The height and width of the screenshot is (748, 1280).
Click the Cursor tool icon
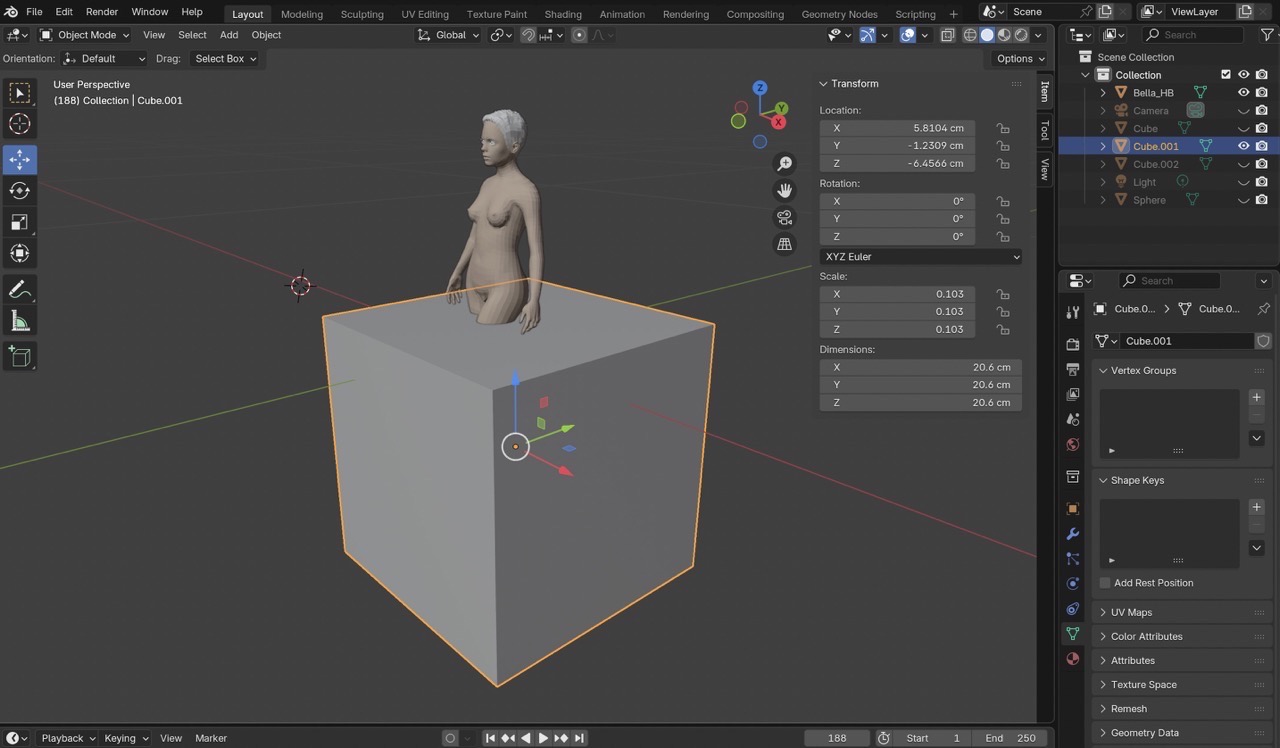[x=20, y=124]
